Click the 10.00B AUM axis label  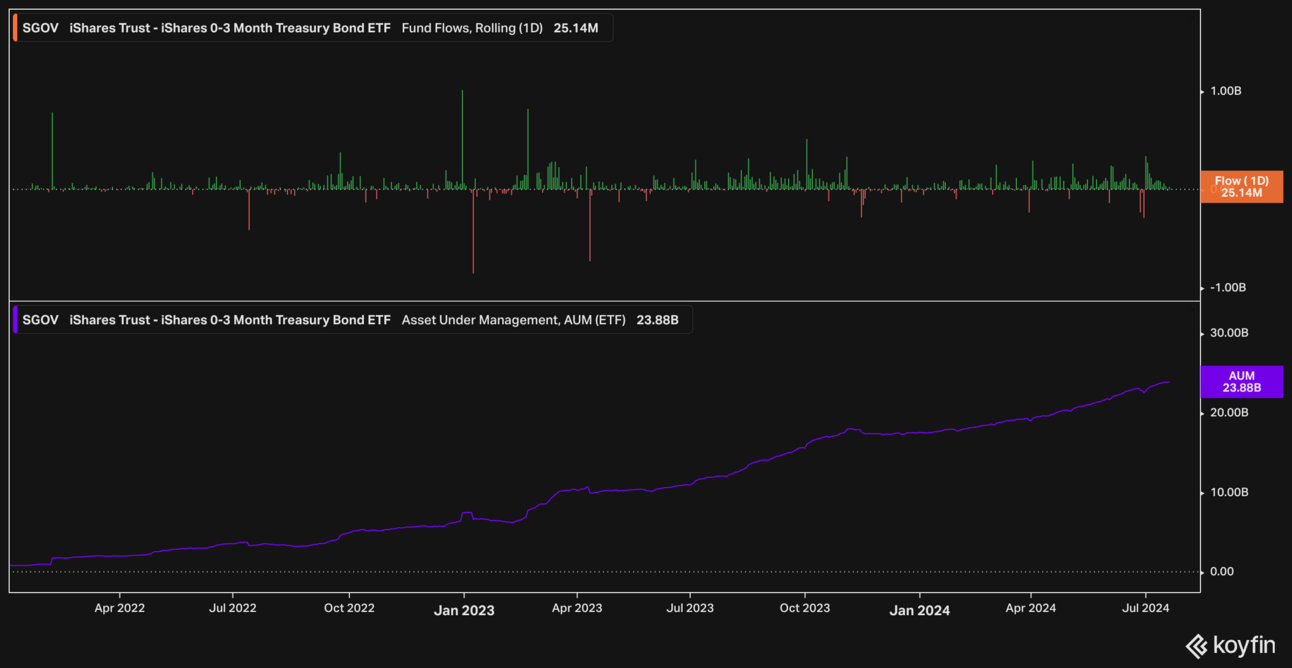coord(1229,492)
